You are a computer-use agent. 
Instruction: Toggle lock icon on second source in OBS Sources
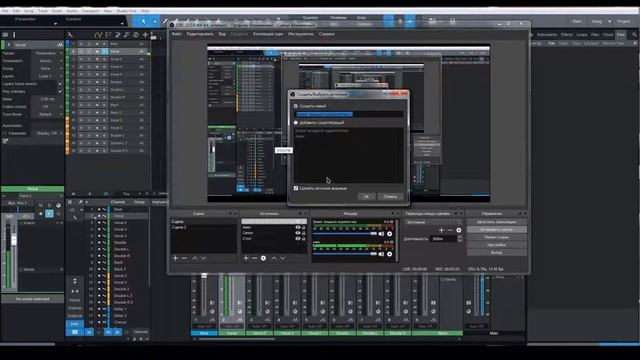click(x=304, y=227)
